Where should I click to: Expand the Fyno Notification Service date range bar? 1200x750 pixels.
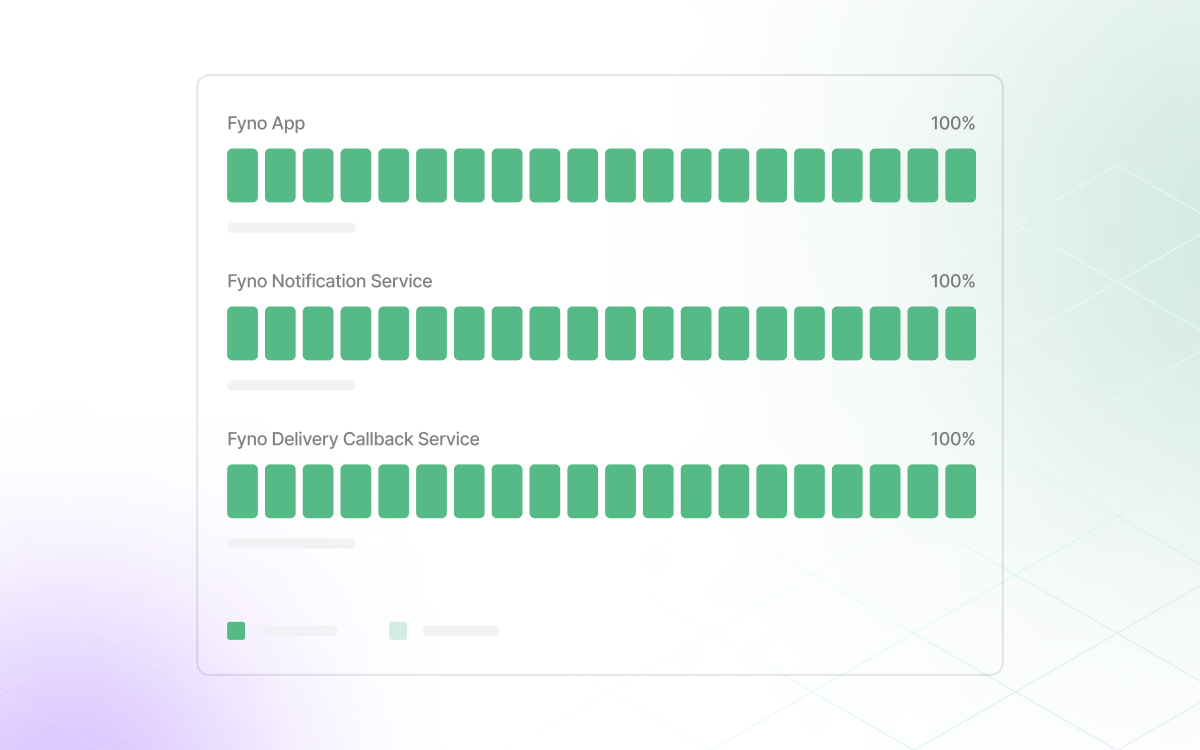(291, 385)
